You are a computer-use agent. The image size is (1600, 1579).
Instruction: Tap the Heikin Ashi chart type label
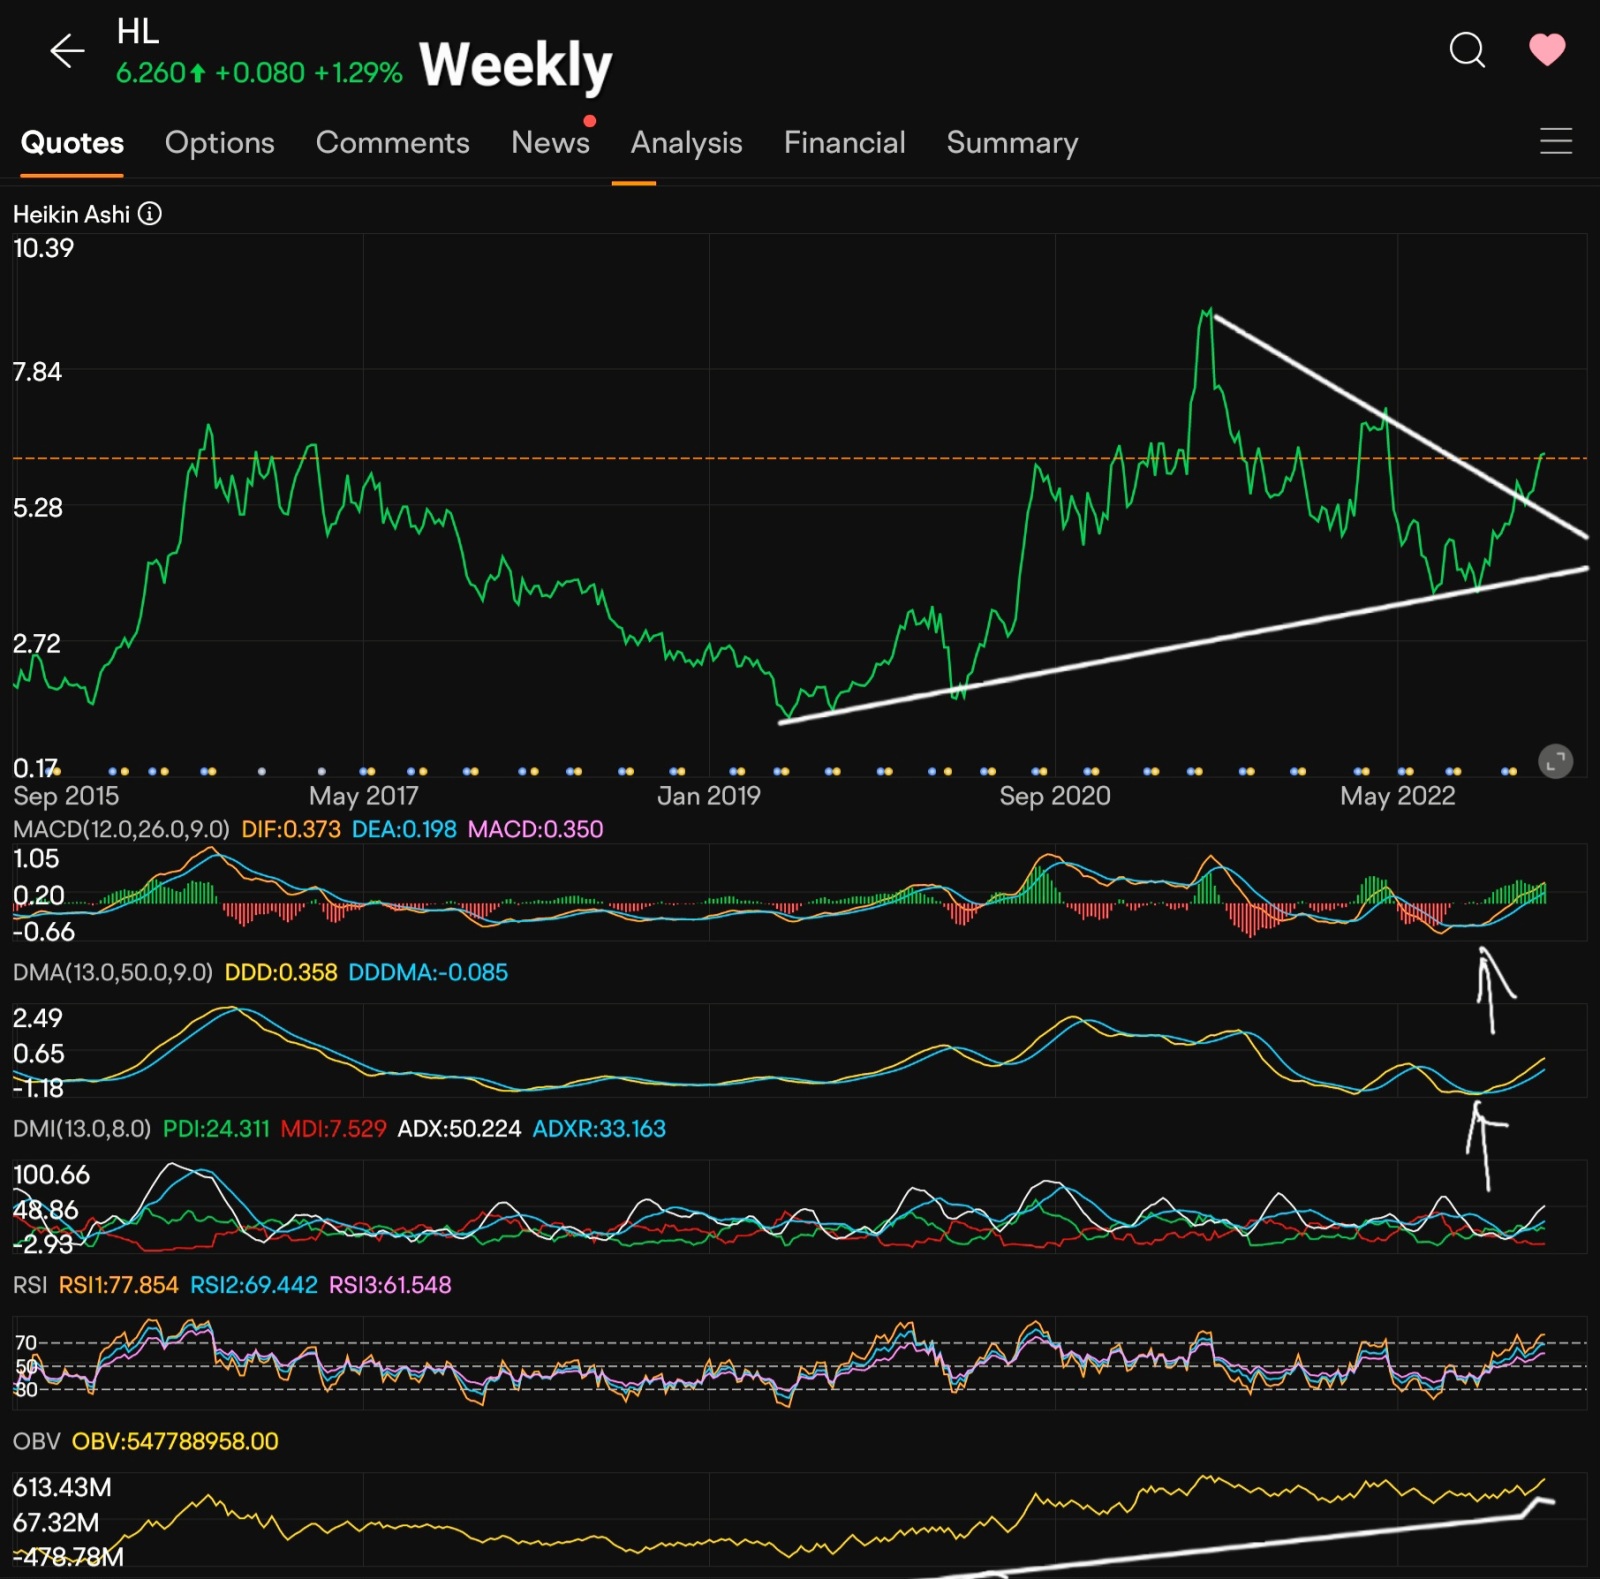[x=71, y=214]
